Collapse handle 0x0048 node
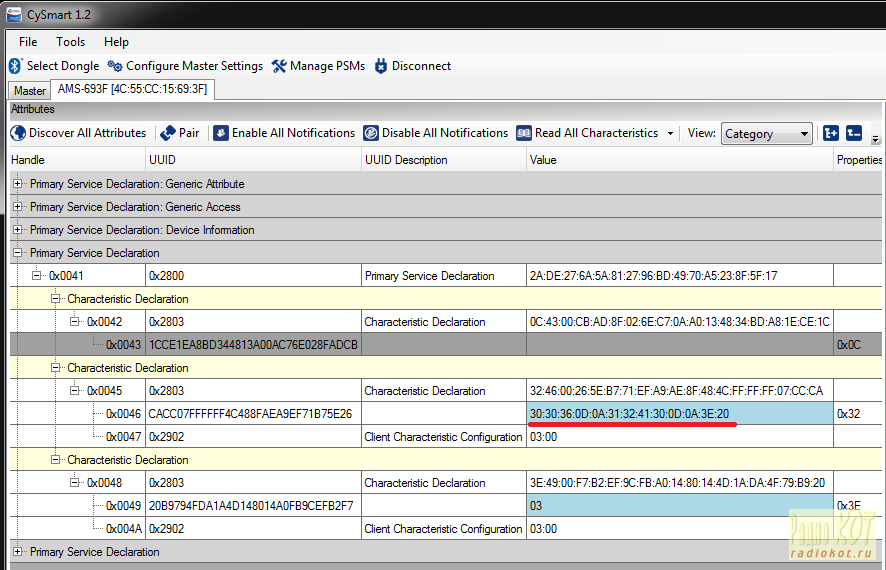886x570 pixels. pos(75,482)
